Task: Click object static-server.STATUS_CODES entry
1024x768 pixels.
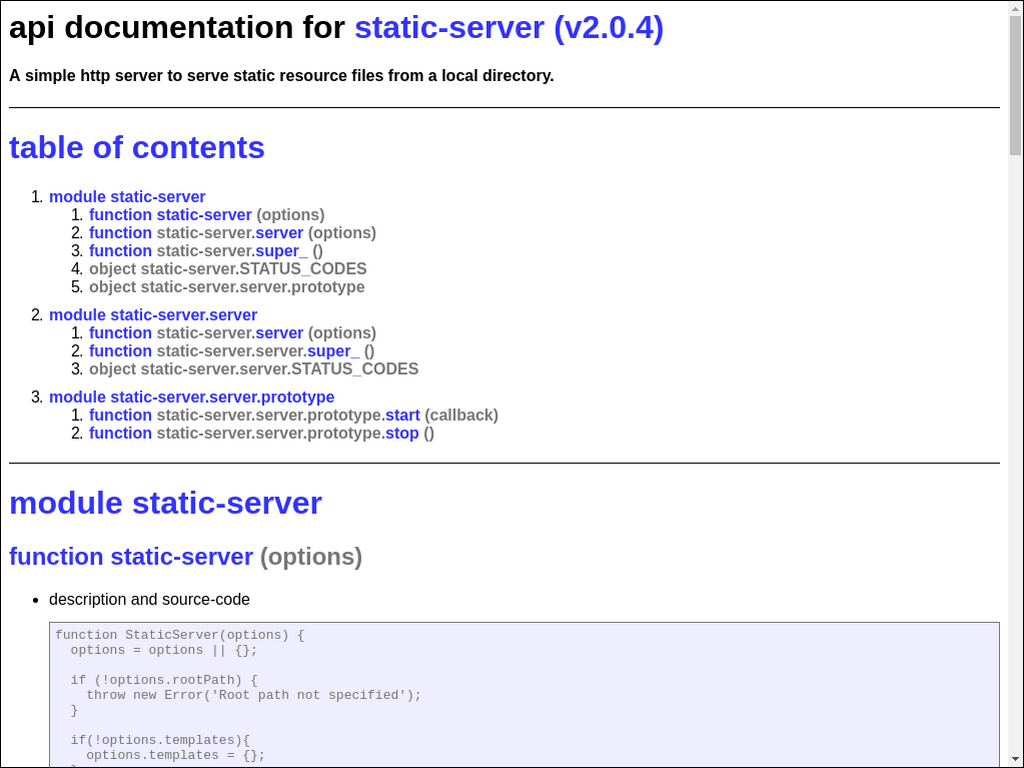Action: [227, 269]
